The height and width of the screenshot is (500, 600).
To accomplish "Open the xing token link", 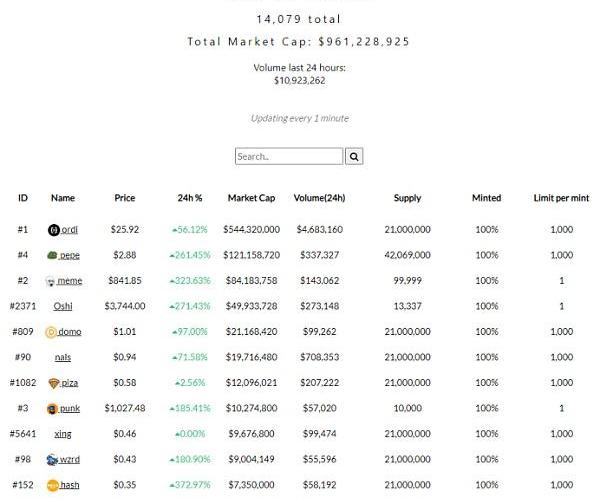I will [63, 434].
